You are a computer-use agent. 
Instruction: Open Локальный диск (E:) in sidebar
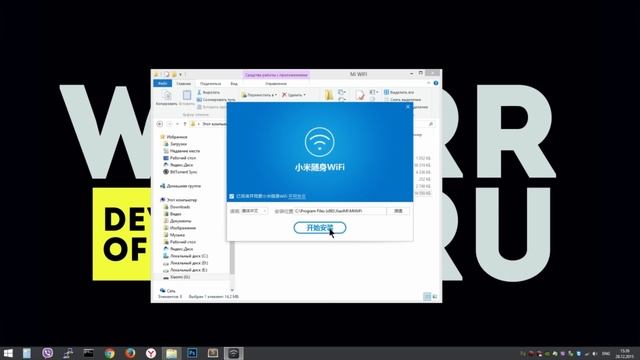tap(185, 270)
